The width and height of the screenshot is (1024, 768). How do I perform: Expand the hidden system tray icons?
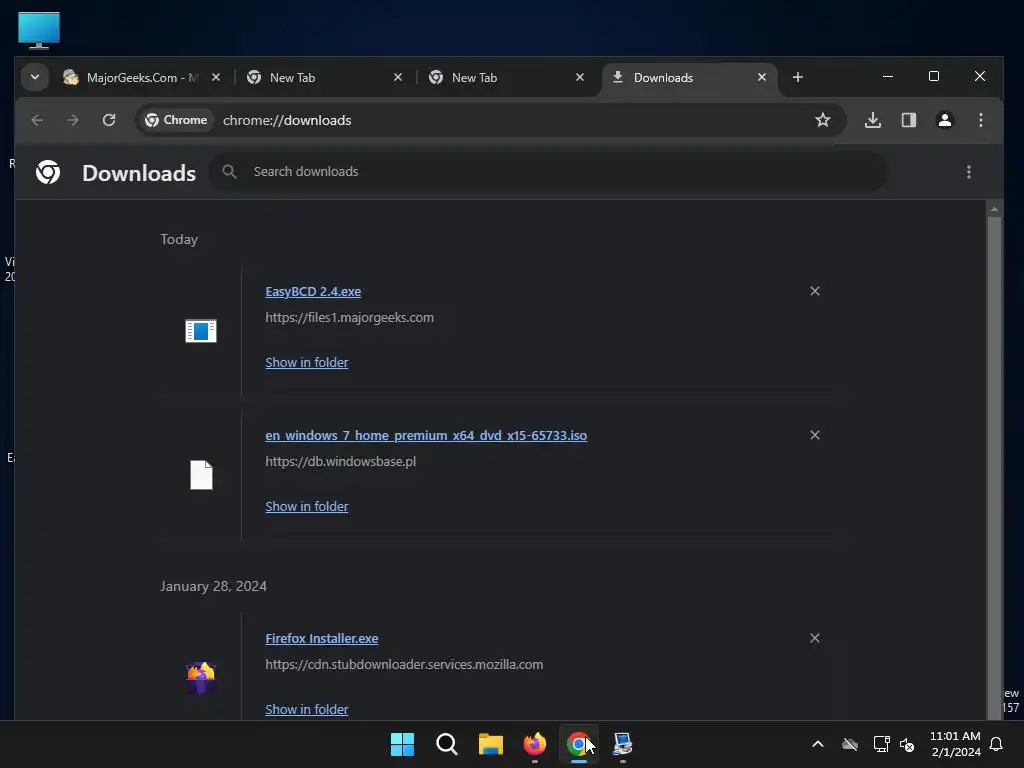817,744
